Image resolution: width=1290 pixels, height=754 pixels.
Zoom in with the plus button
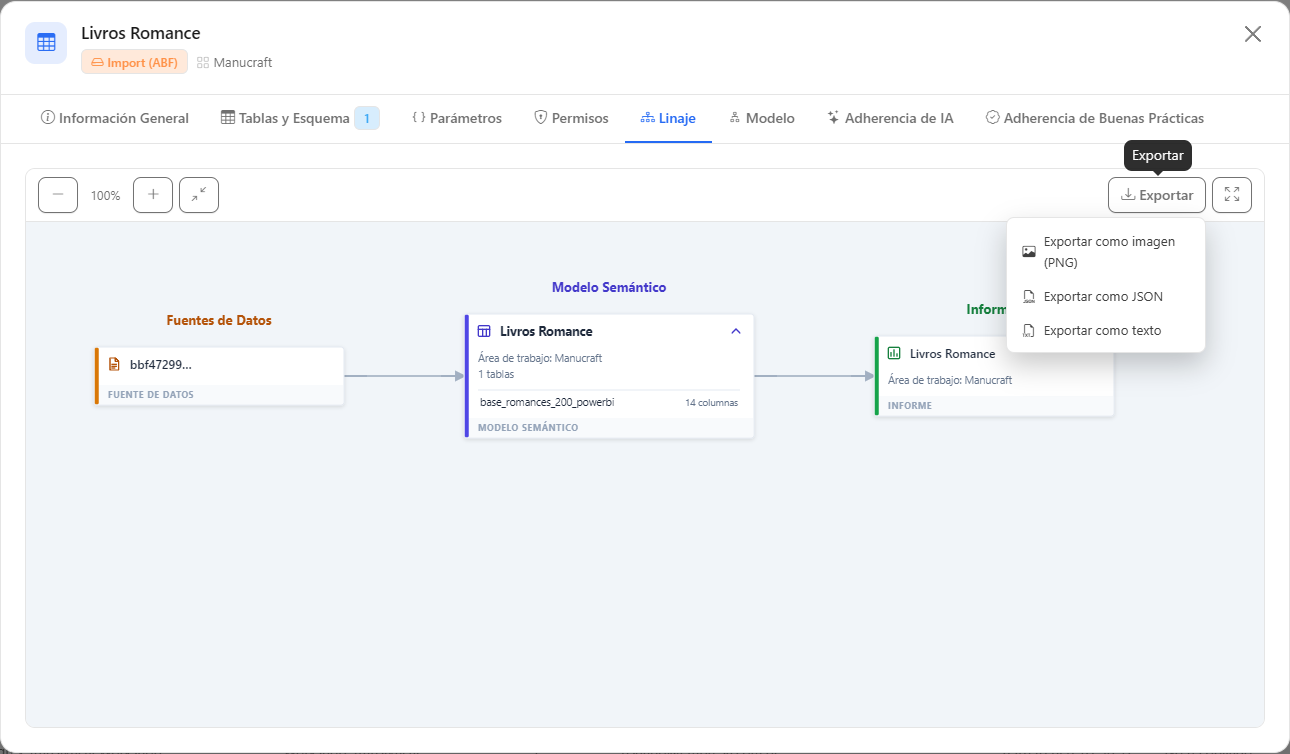point(153,195)
